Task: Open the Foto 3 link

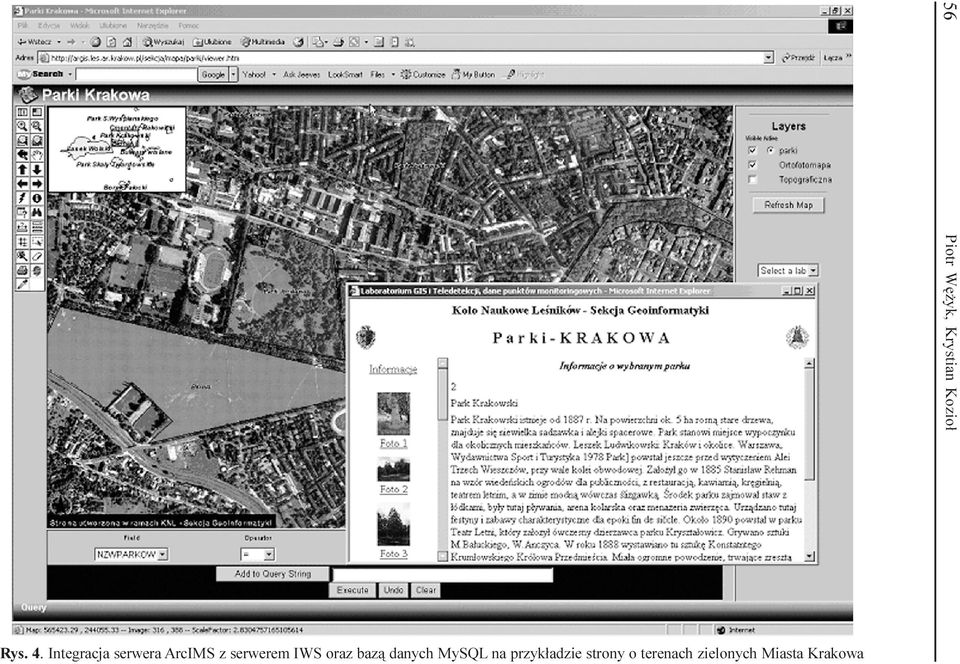Action: pyautogui.click(x=393, y=553)
